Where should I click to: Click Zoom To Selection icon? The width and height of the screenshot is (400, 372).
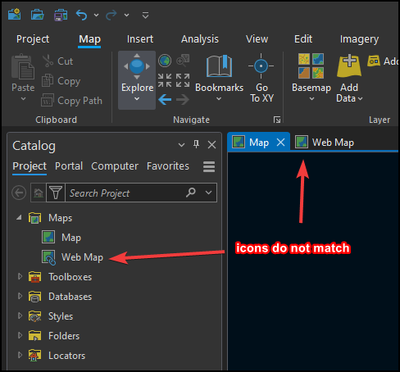(183, 61)
